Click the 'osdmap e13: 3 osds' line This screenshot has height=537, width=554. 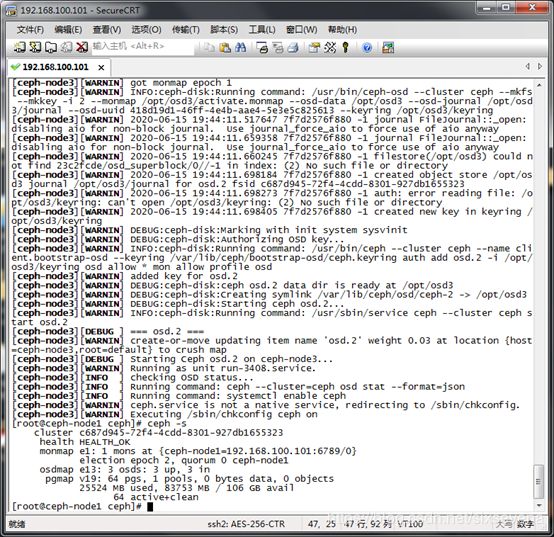point(125,470)
